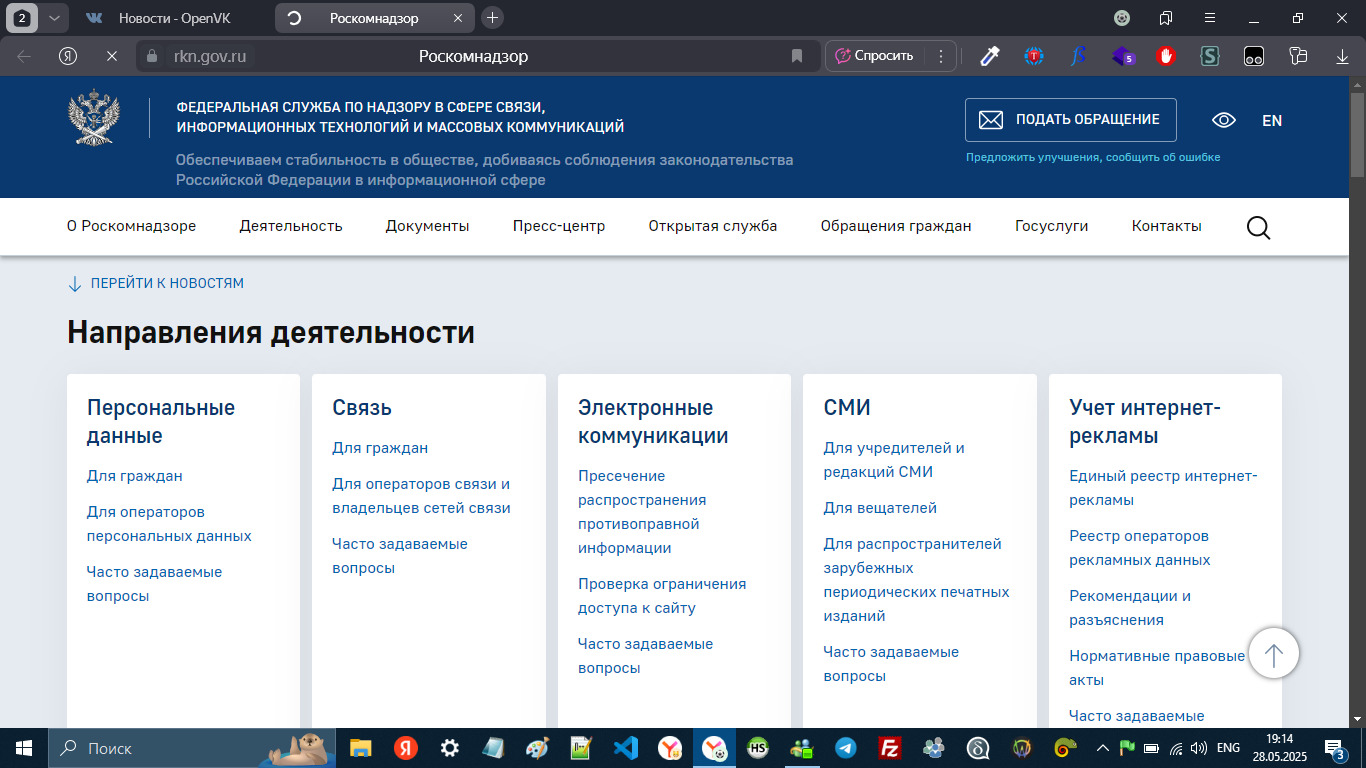
Task: Click the scroll-to-top arrow button
Action: click(x=1273, y=654)
